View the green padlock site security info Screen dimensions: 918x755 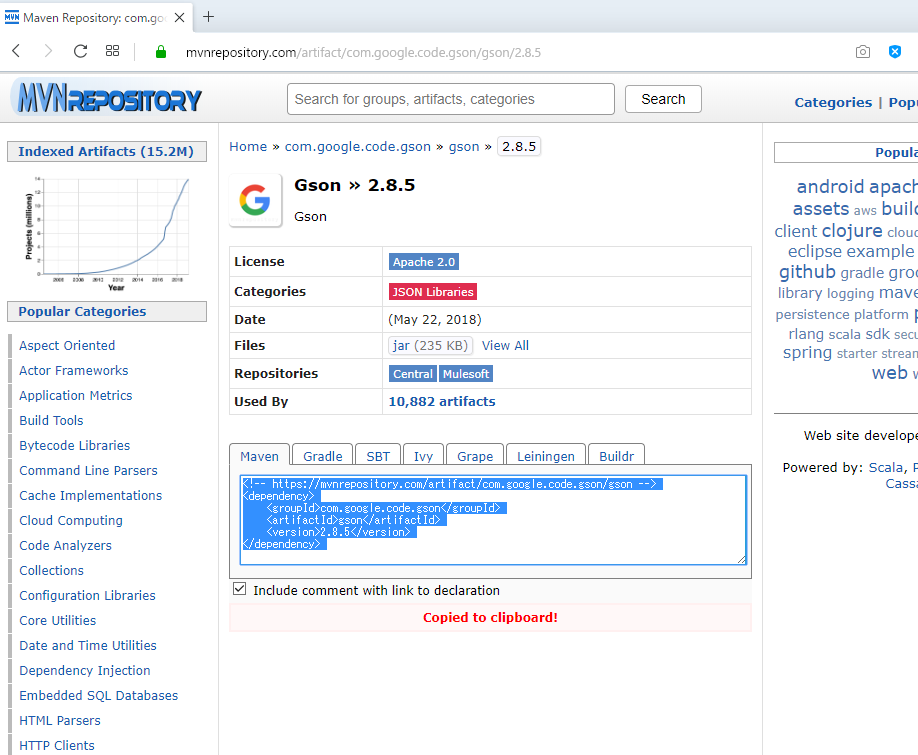click(x=160, y=52)
